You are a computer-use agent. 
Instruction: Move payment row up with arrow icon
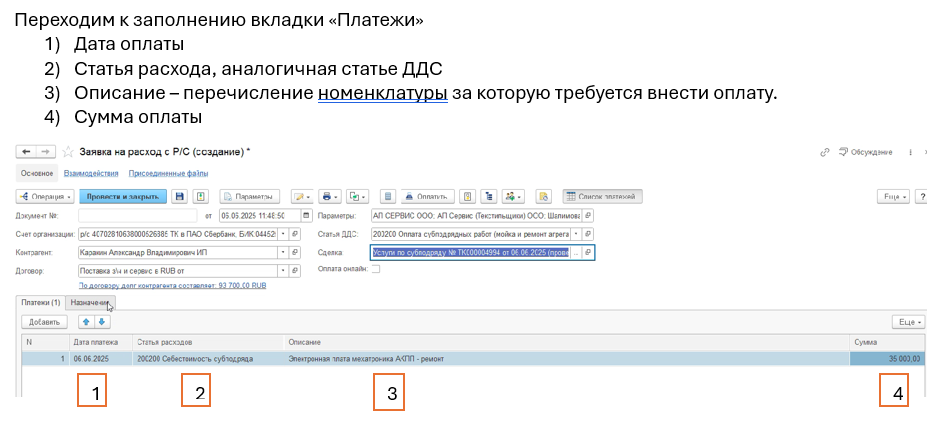[86, 322]
